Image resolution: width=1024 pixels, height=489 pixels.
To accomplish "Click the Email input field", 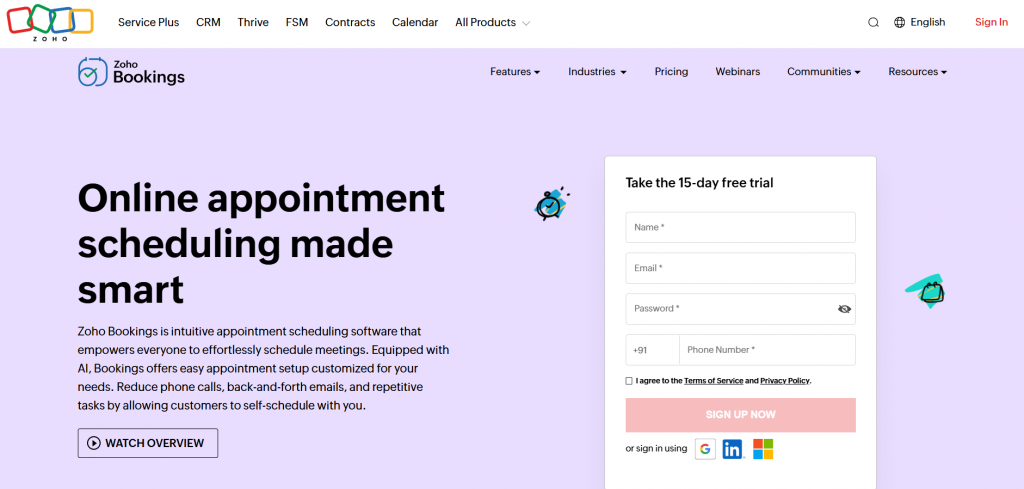I will point(741,268).
